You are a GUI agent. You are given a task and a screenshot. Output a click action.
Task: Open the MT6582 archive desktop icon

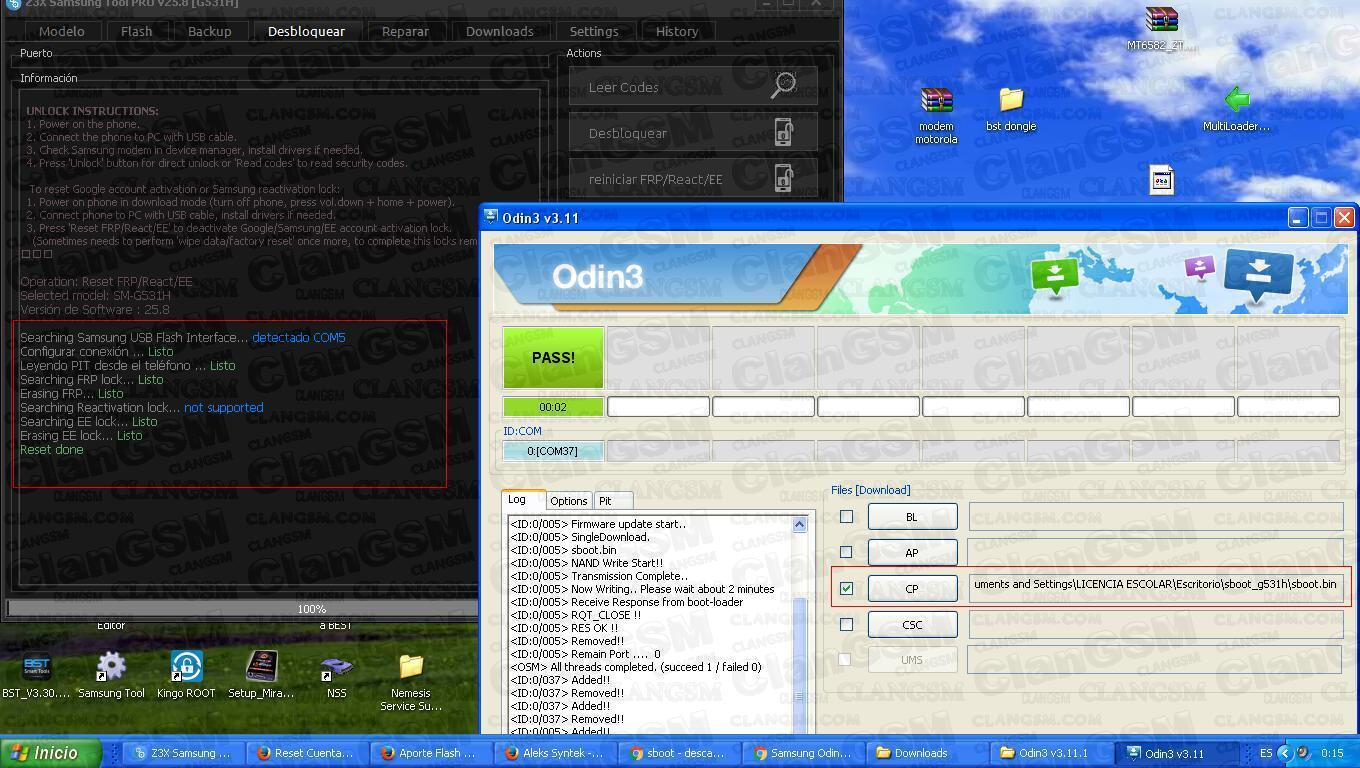pos(1161,20)
